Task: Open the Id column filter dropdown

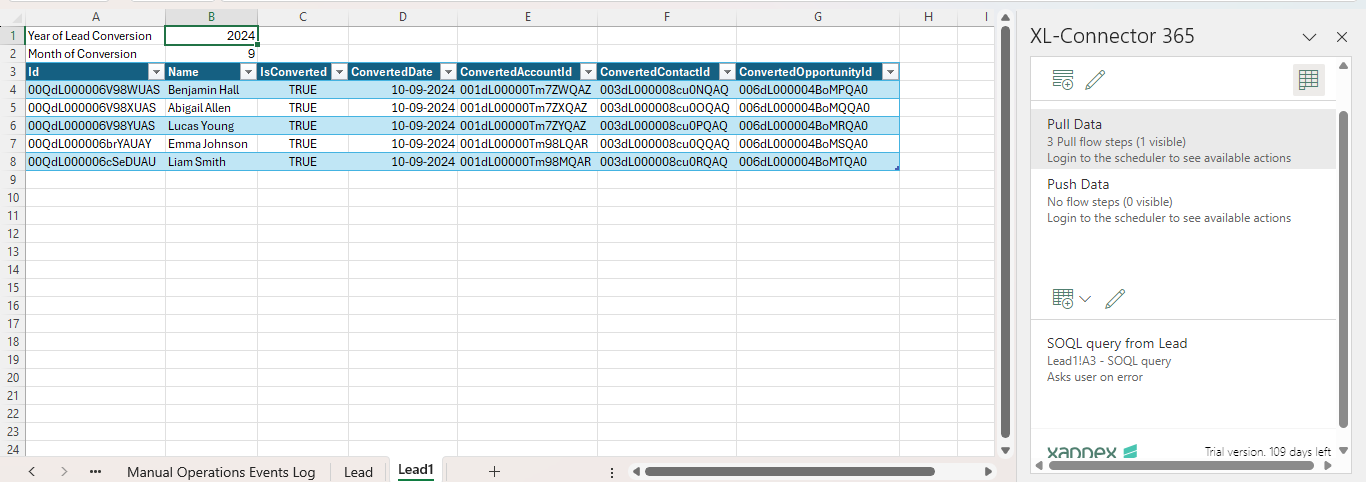Action: (x=155, y=72)
